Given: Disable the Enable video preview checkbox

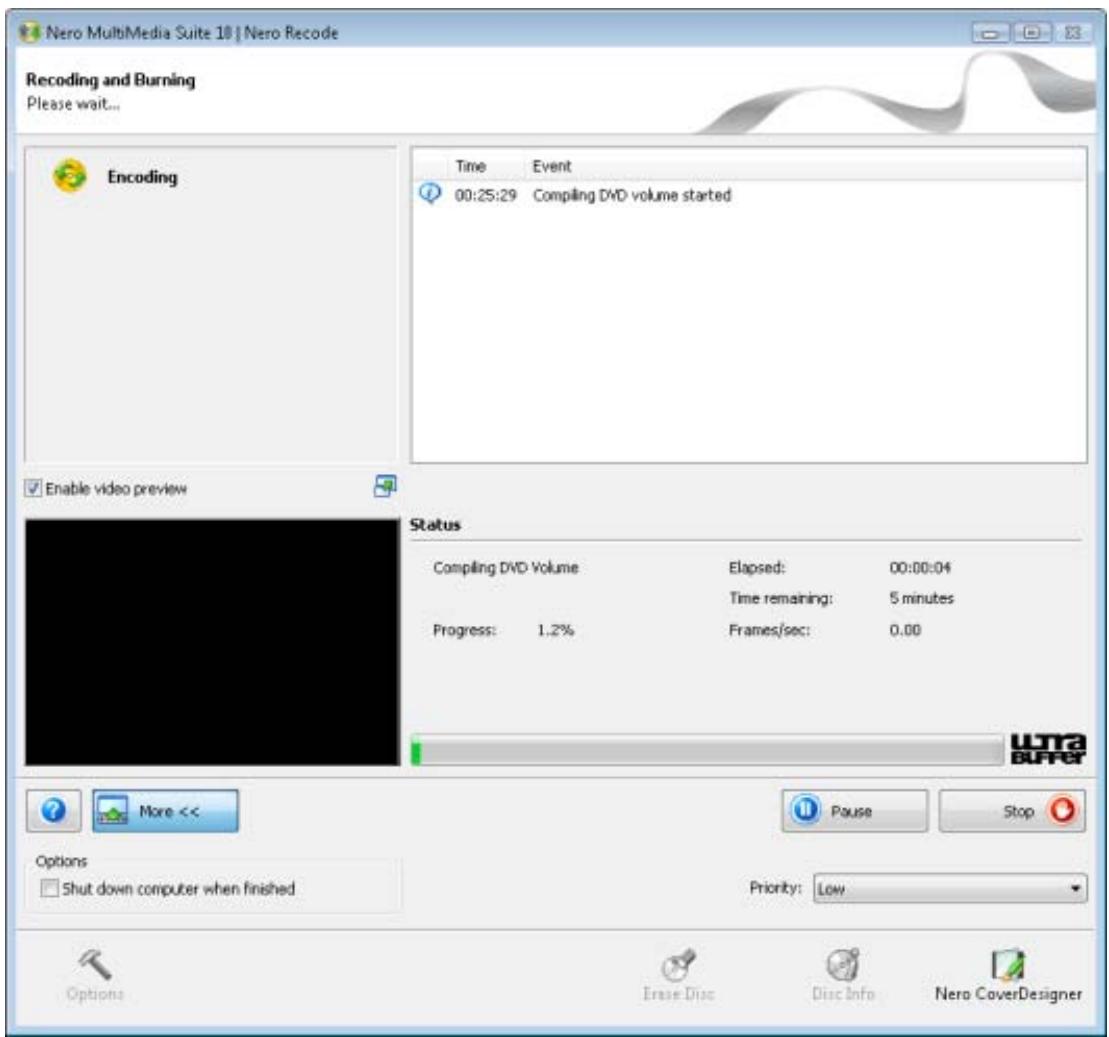Looking at the screenshot, I should pos(33,488).
